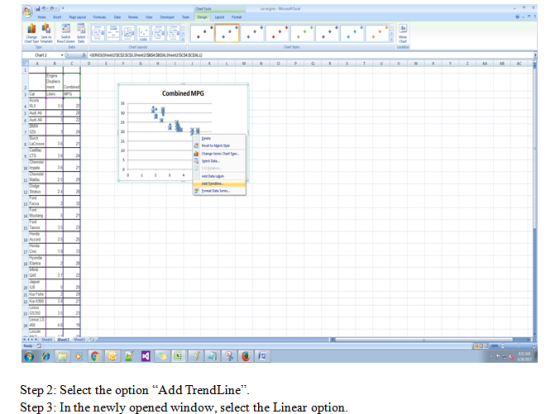Click the Redo icon in Quick Access toolbar

coord(52,8)
